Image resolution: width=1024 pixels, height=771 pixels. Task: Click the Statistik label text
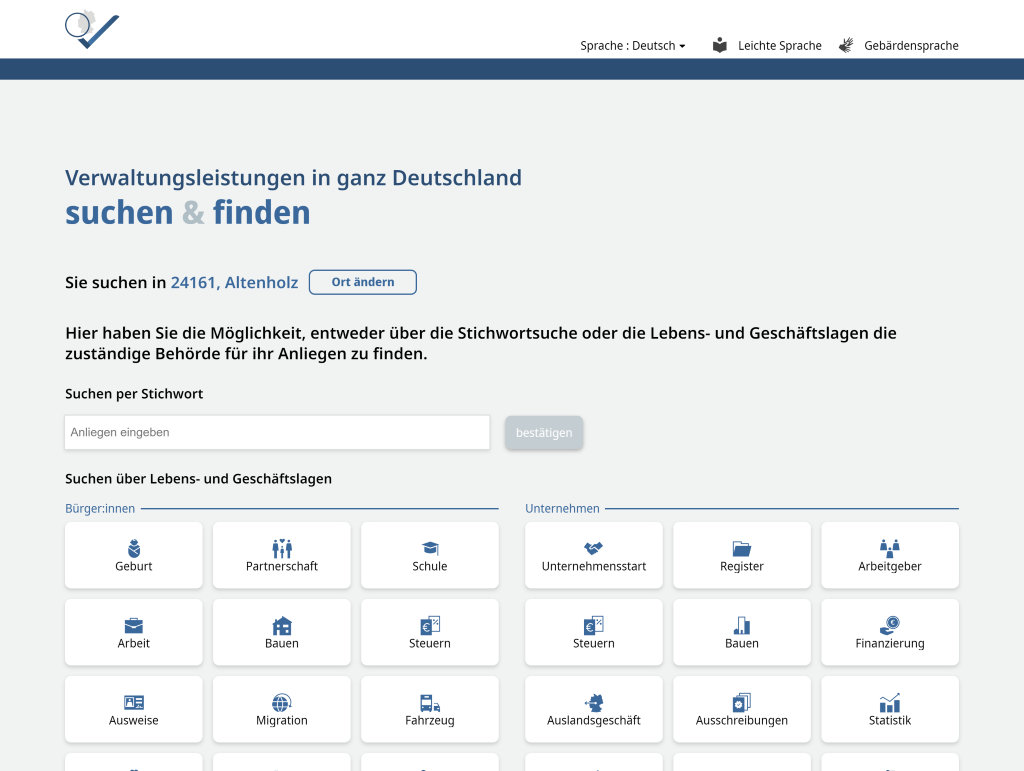[x=889, y=720]
